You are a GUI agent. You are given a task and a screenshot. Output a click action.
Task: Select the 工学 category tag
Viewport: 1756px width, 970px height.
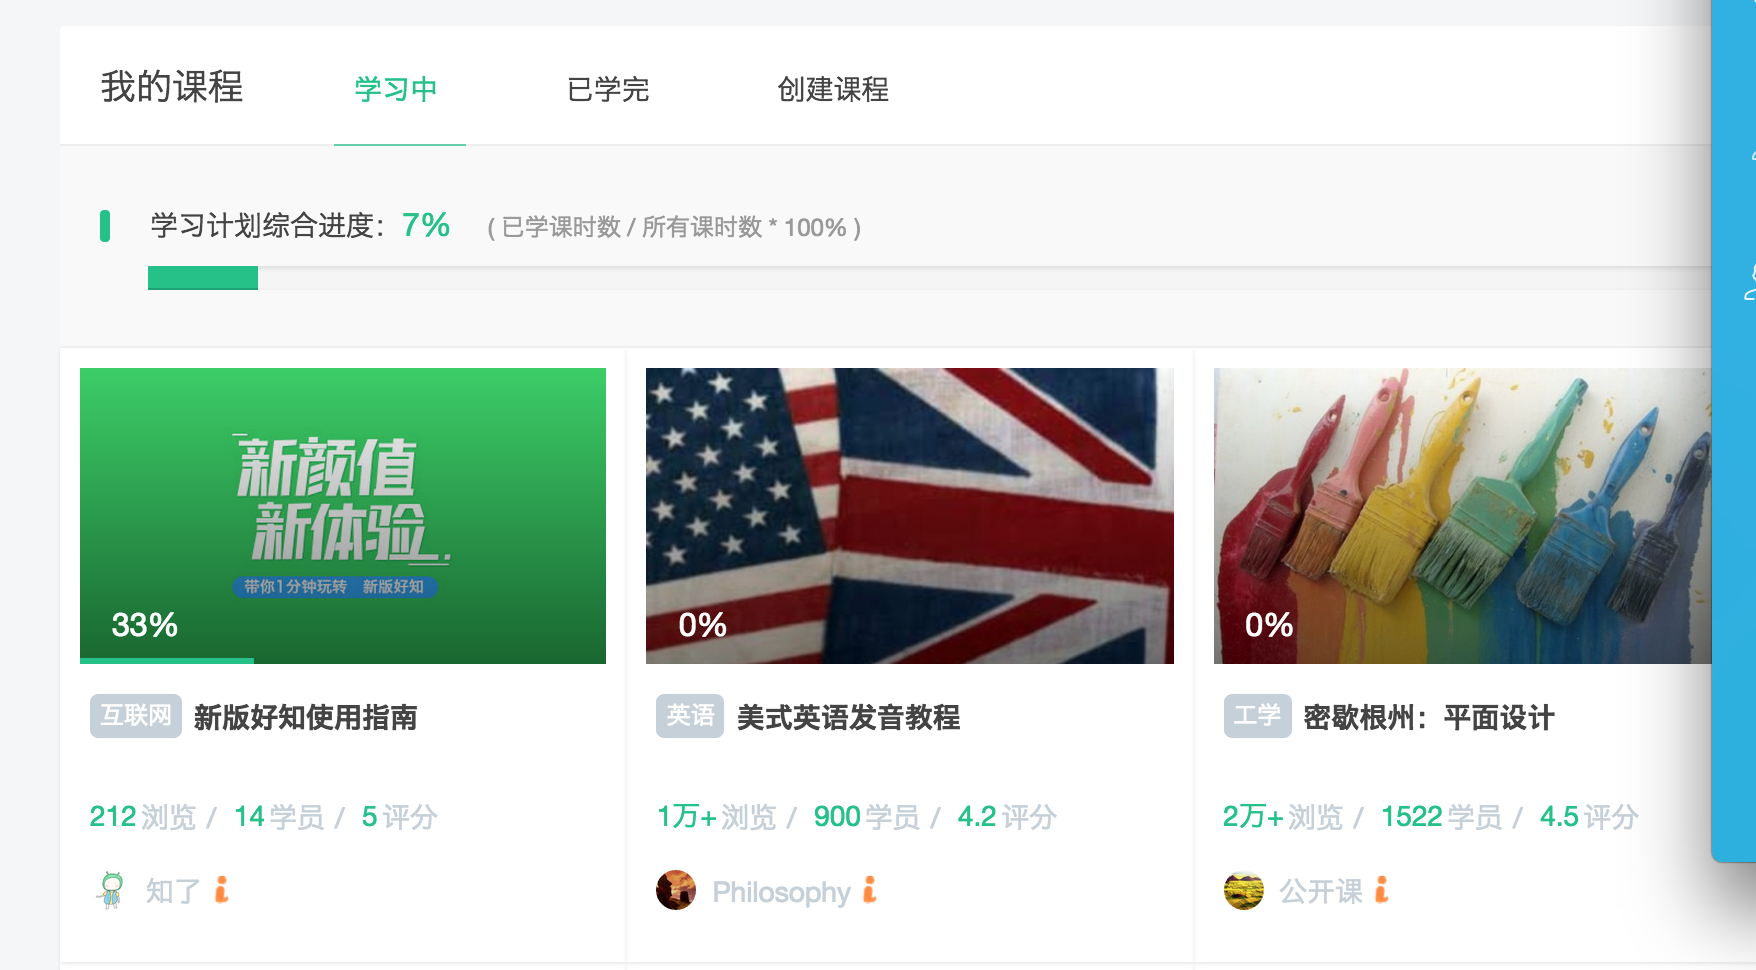click(1258, 716)
